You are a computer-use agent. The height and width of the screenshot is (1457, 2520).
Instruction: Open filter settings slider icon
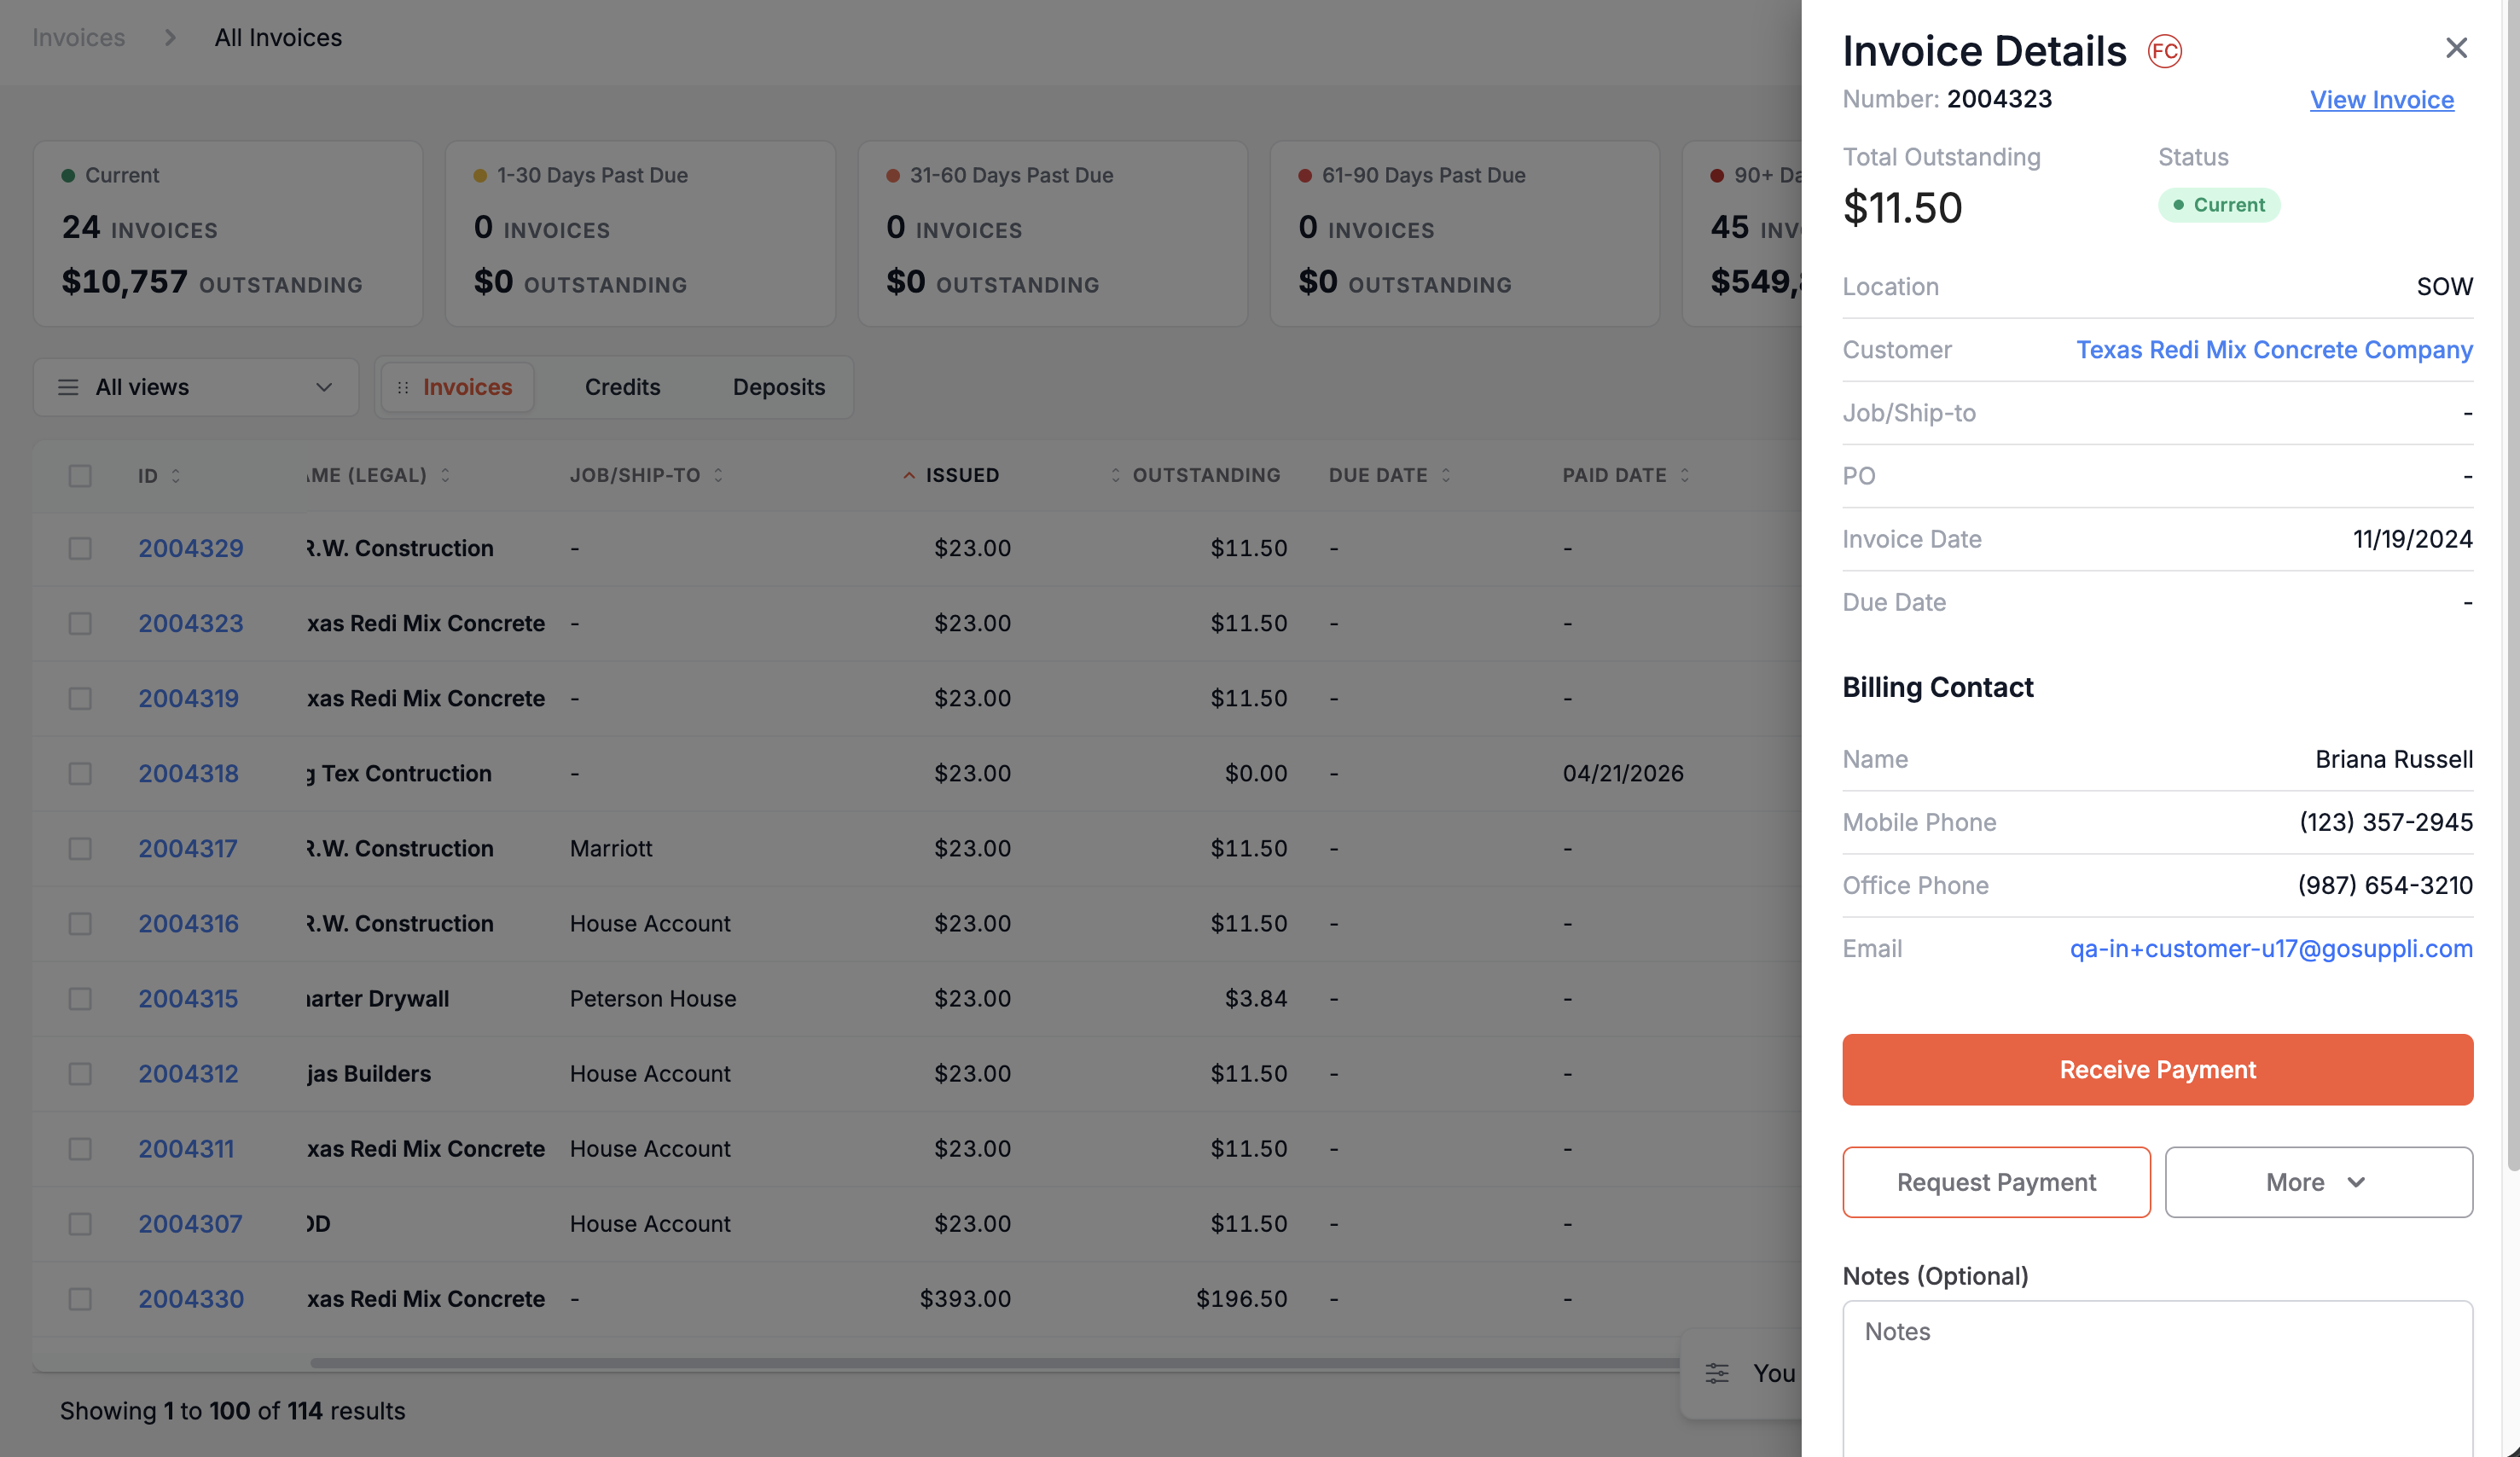pos(1717,1373)
